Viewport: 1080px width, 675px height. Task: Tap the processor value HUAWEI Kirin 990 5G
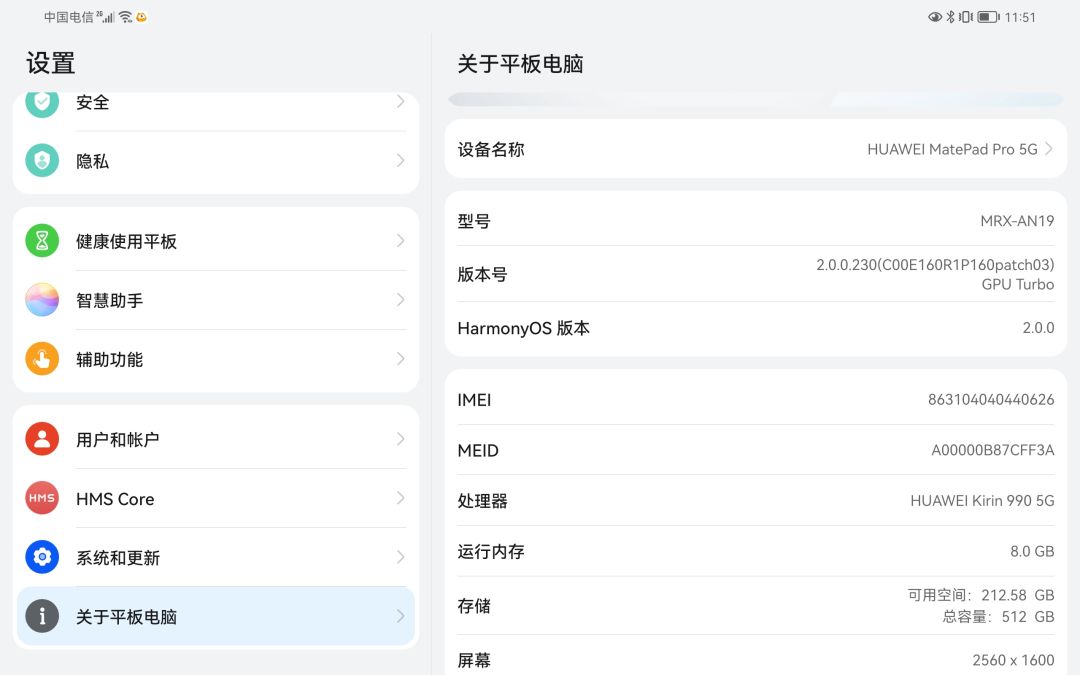click(x=982, y=501)
